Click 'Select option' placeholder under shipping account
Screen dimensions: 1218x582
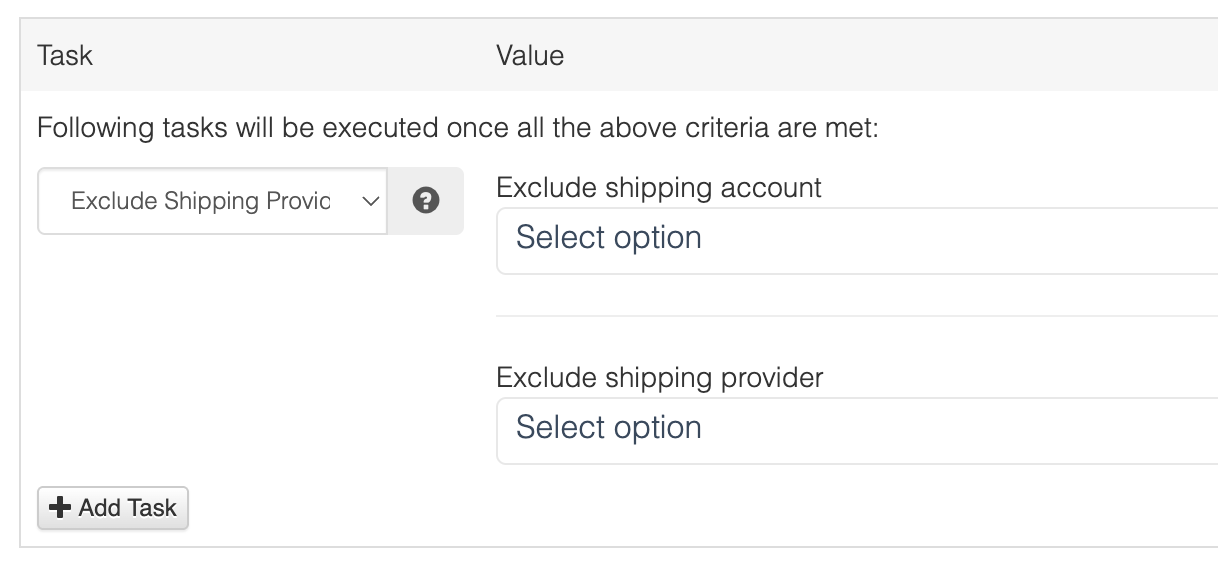(609, 238)
